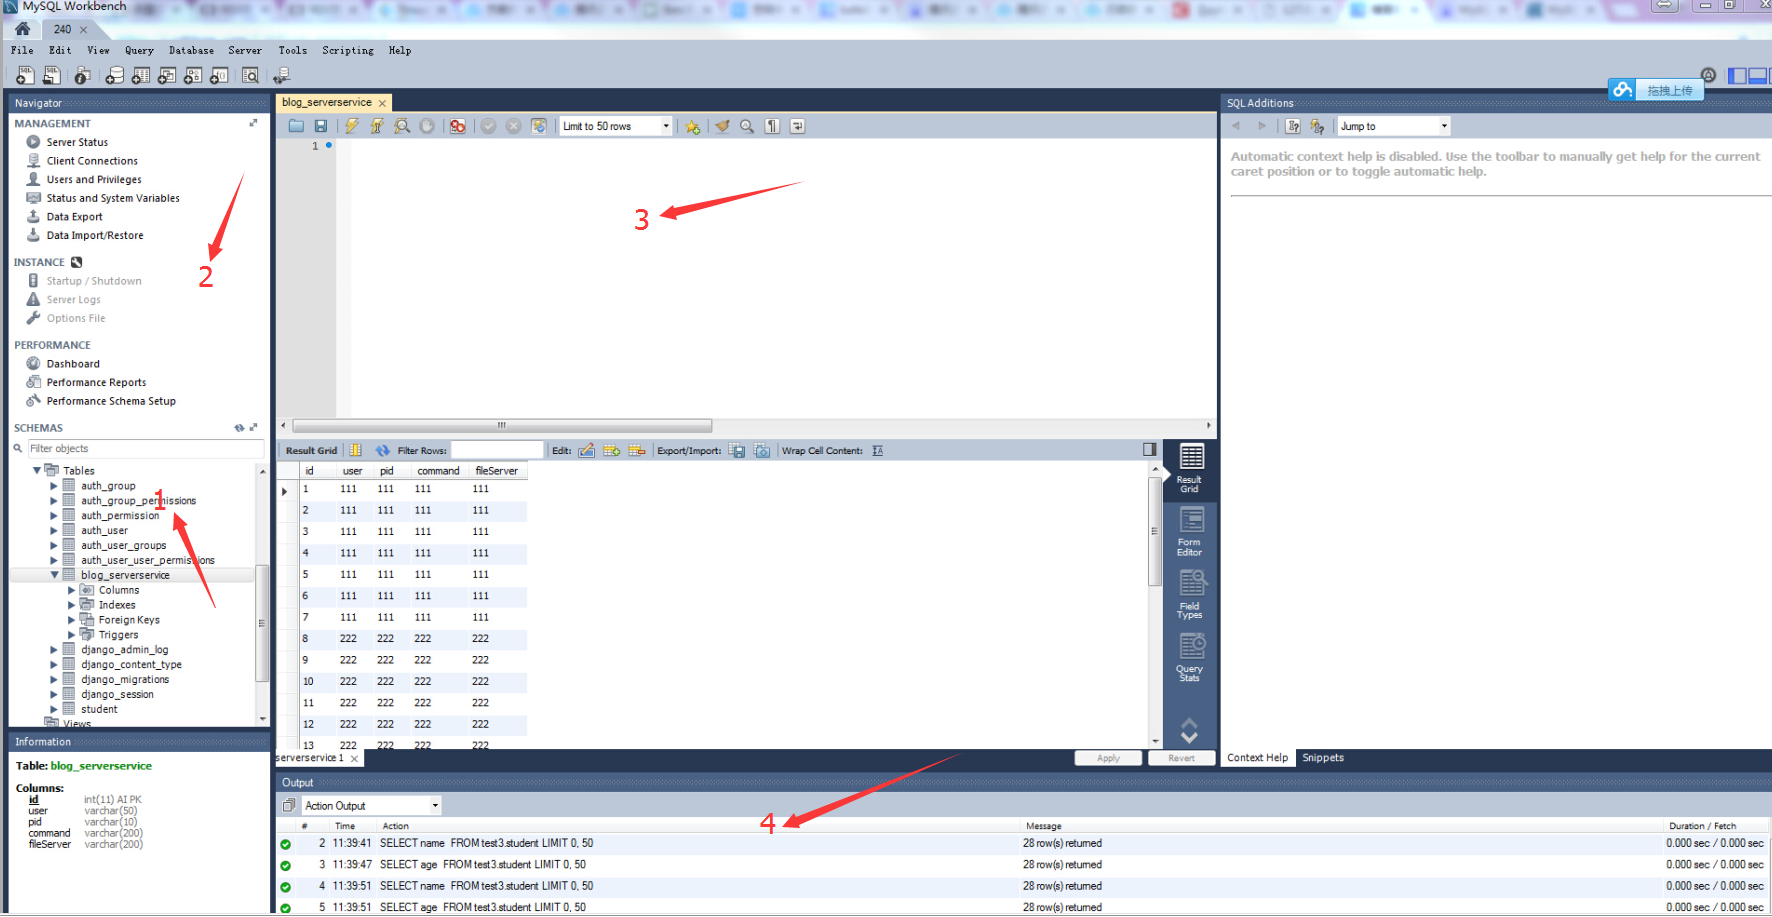Collapse the blog_serverservice table node
The width and height of the screenshot is (1772, 917).
54,575
